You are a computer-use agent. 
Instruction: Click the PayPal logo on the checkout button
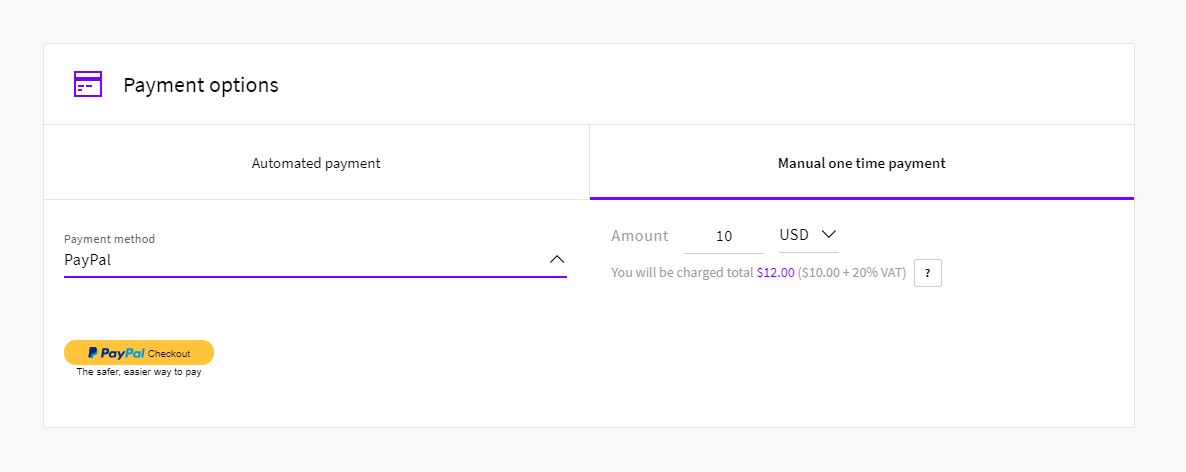pyautogui.click(x=116, y=353)
